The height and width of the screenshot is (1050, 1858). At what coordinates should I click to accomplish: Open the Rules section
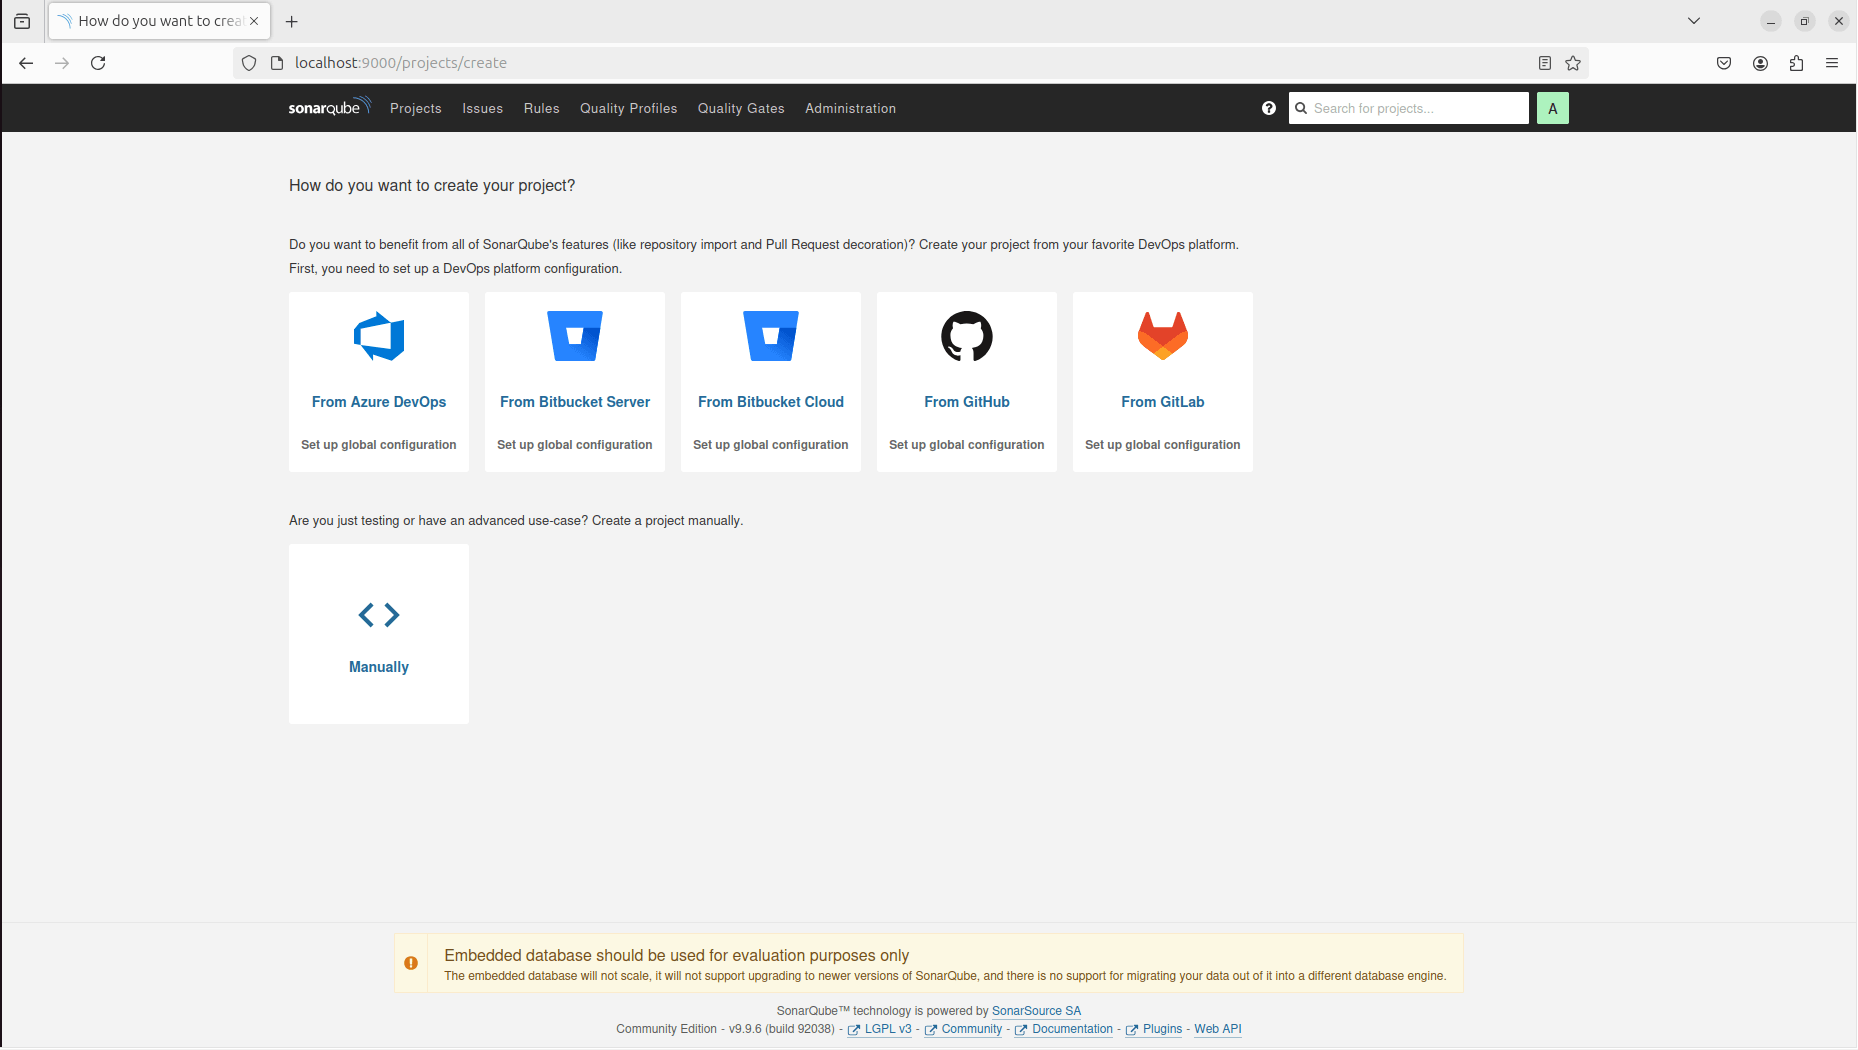tap(541, 108)
